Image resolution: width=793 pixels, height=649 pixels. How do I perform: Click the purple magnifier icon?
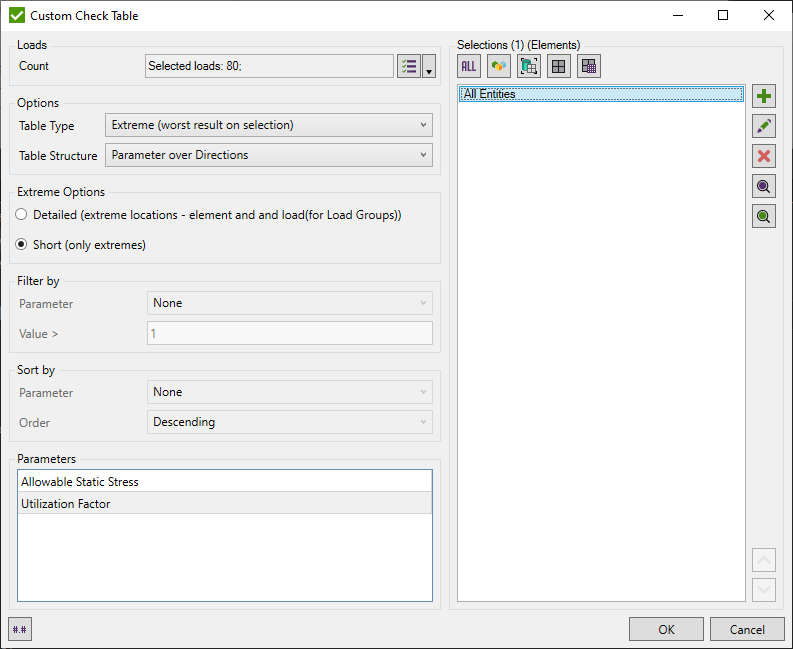click(764, 186)
